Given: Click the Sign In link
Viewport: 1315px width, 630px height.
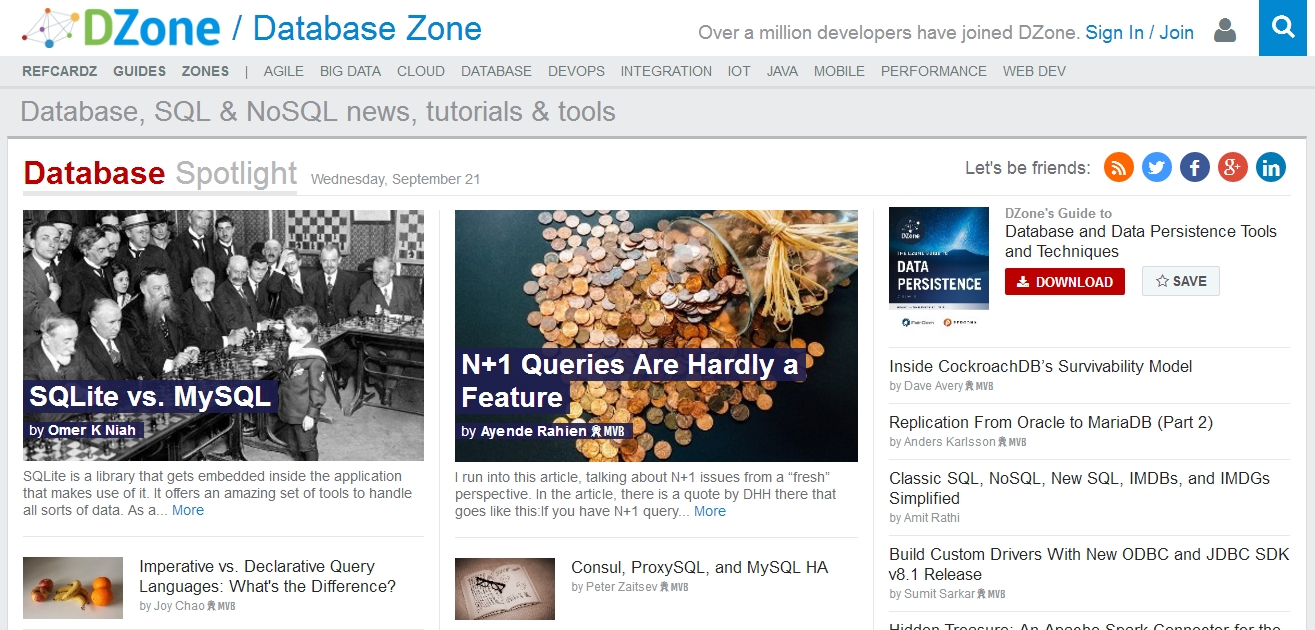Looking at the screenshot, I should [x=1114, y=32].
